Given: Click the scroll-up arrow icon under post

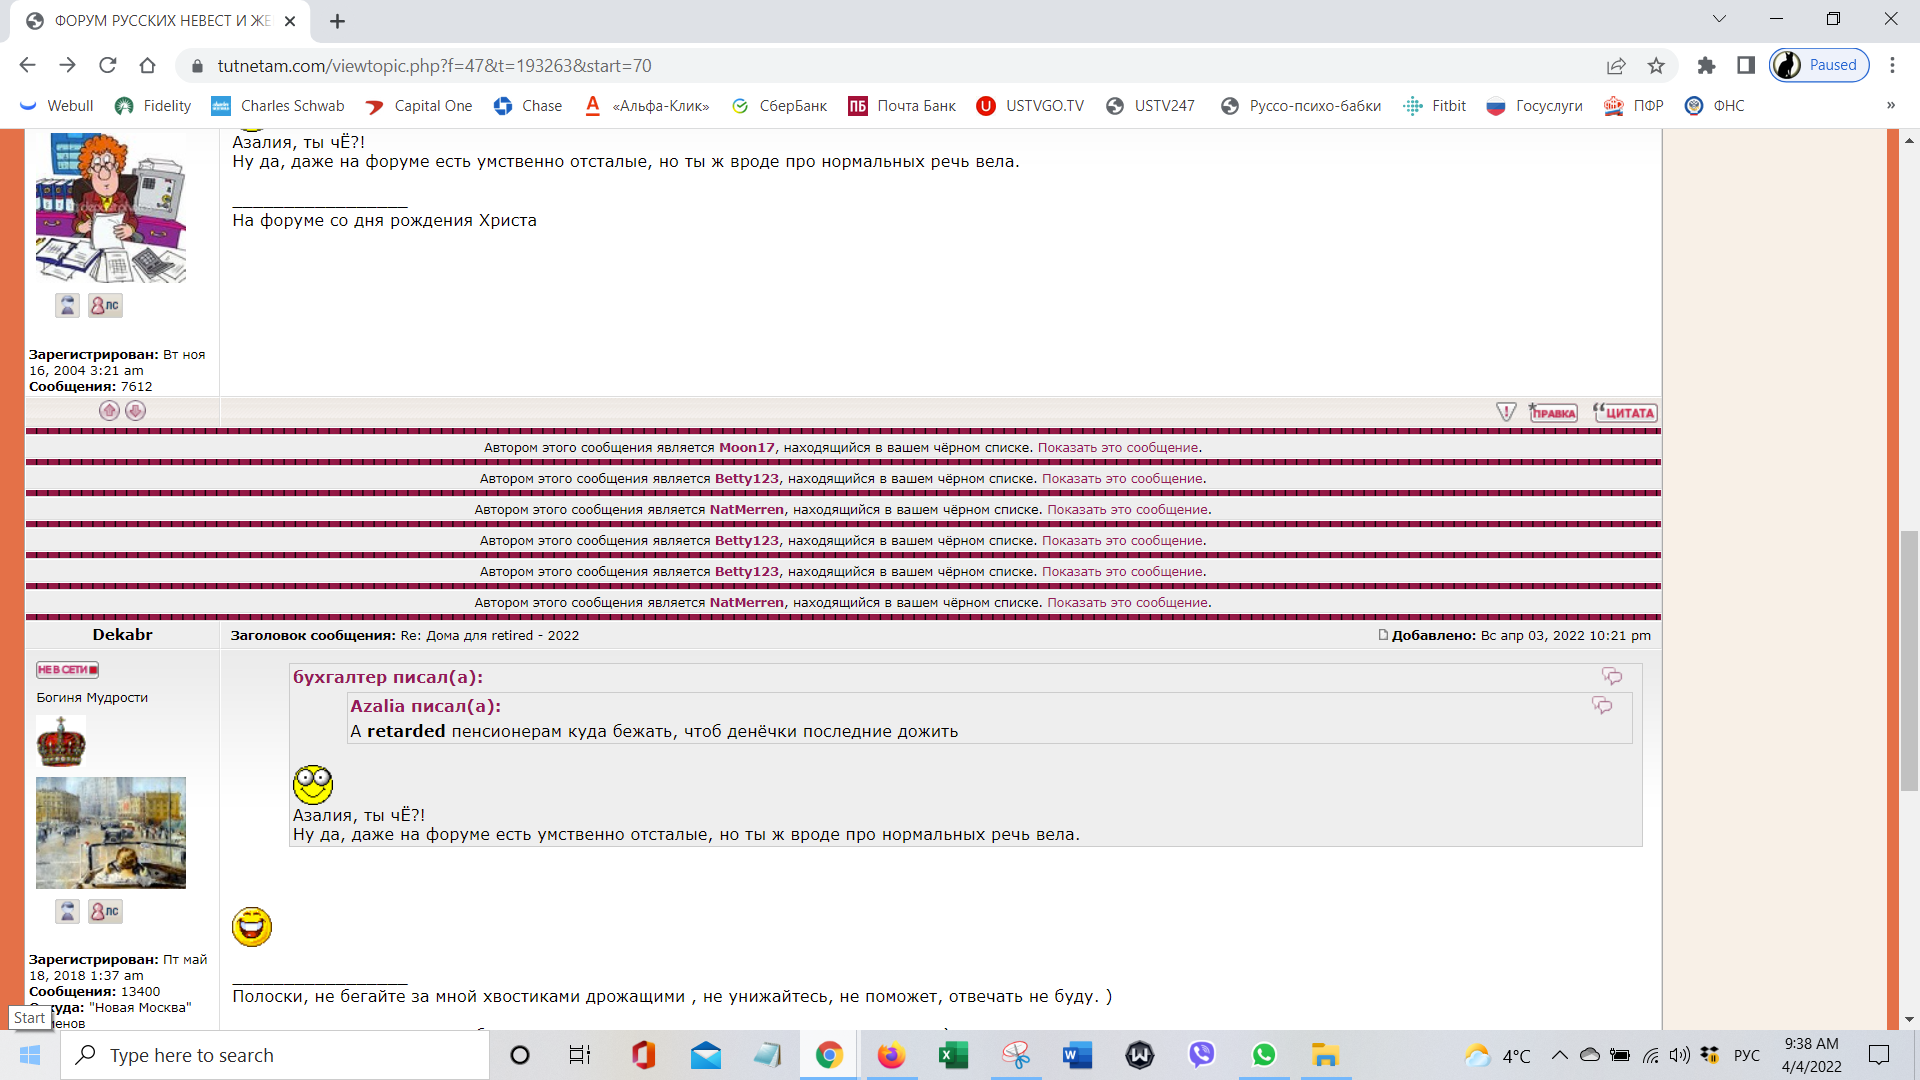Looking at the screenshot, I should click(x=109, y=410).
